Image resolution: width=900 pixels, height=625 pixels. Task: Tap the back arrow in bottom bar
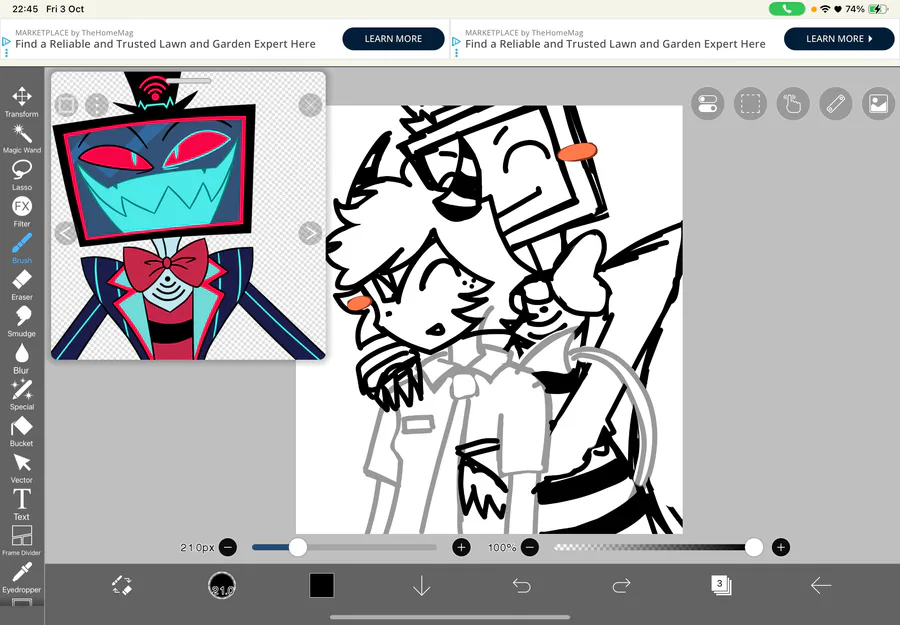[x=821, y=585]
